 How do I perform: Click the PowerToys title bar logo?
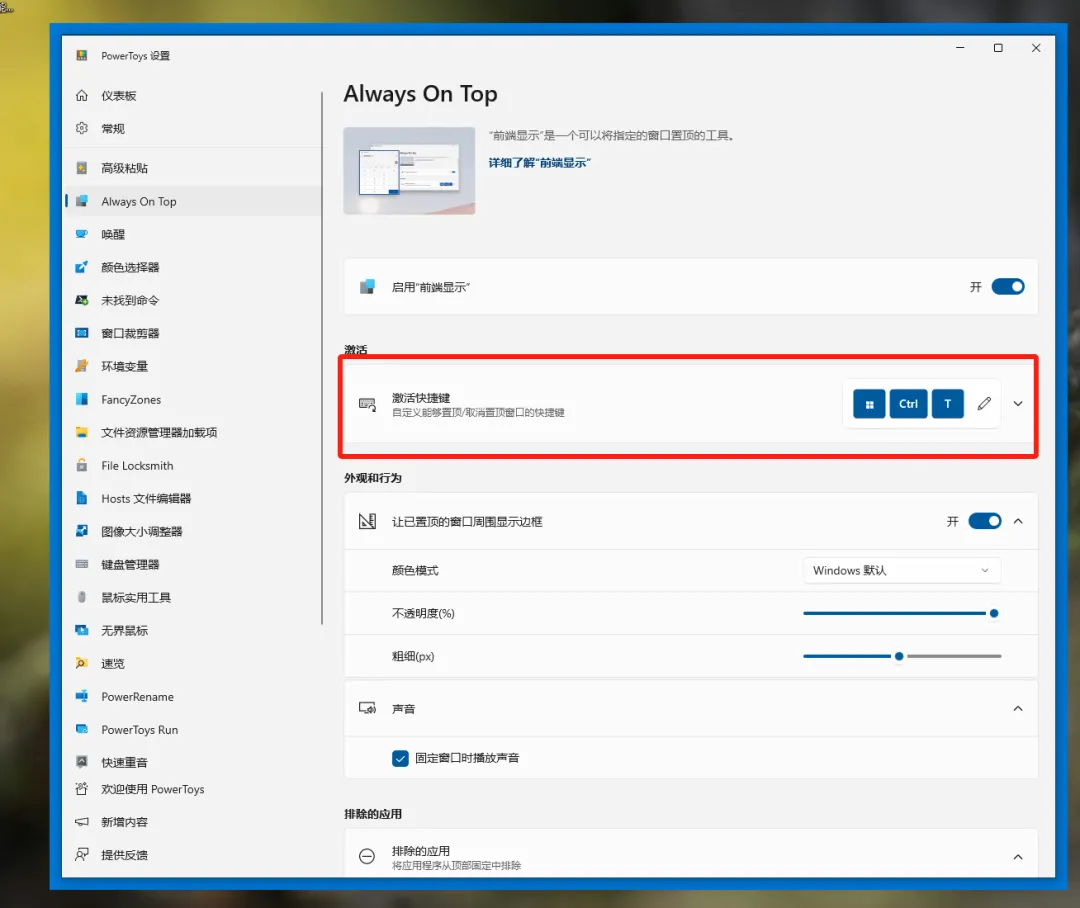point(81,55)
